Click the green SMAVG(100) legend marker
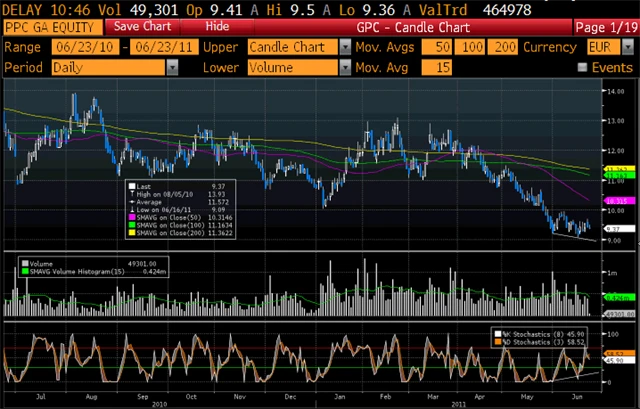The height and width of the screenshot is (409, 640). 131,223
